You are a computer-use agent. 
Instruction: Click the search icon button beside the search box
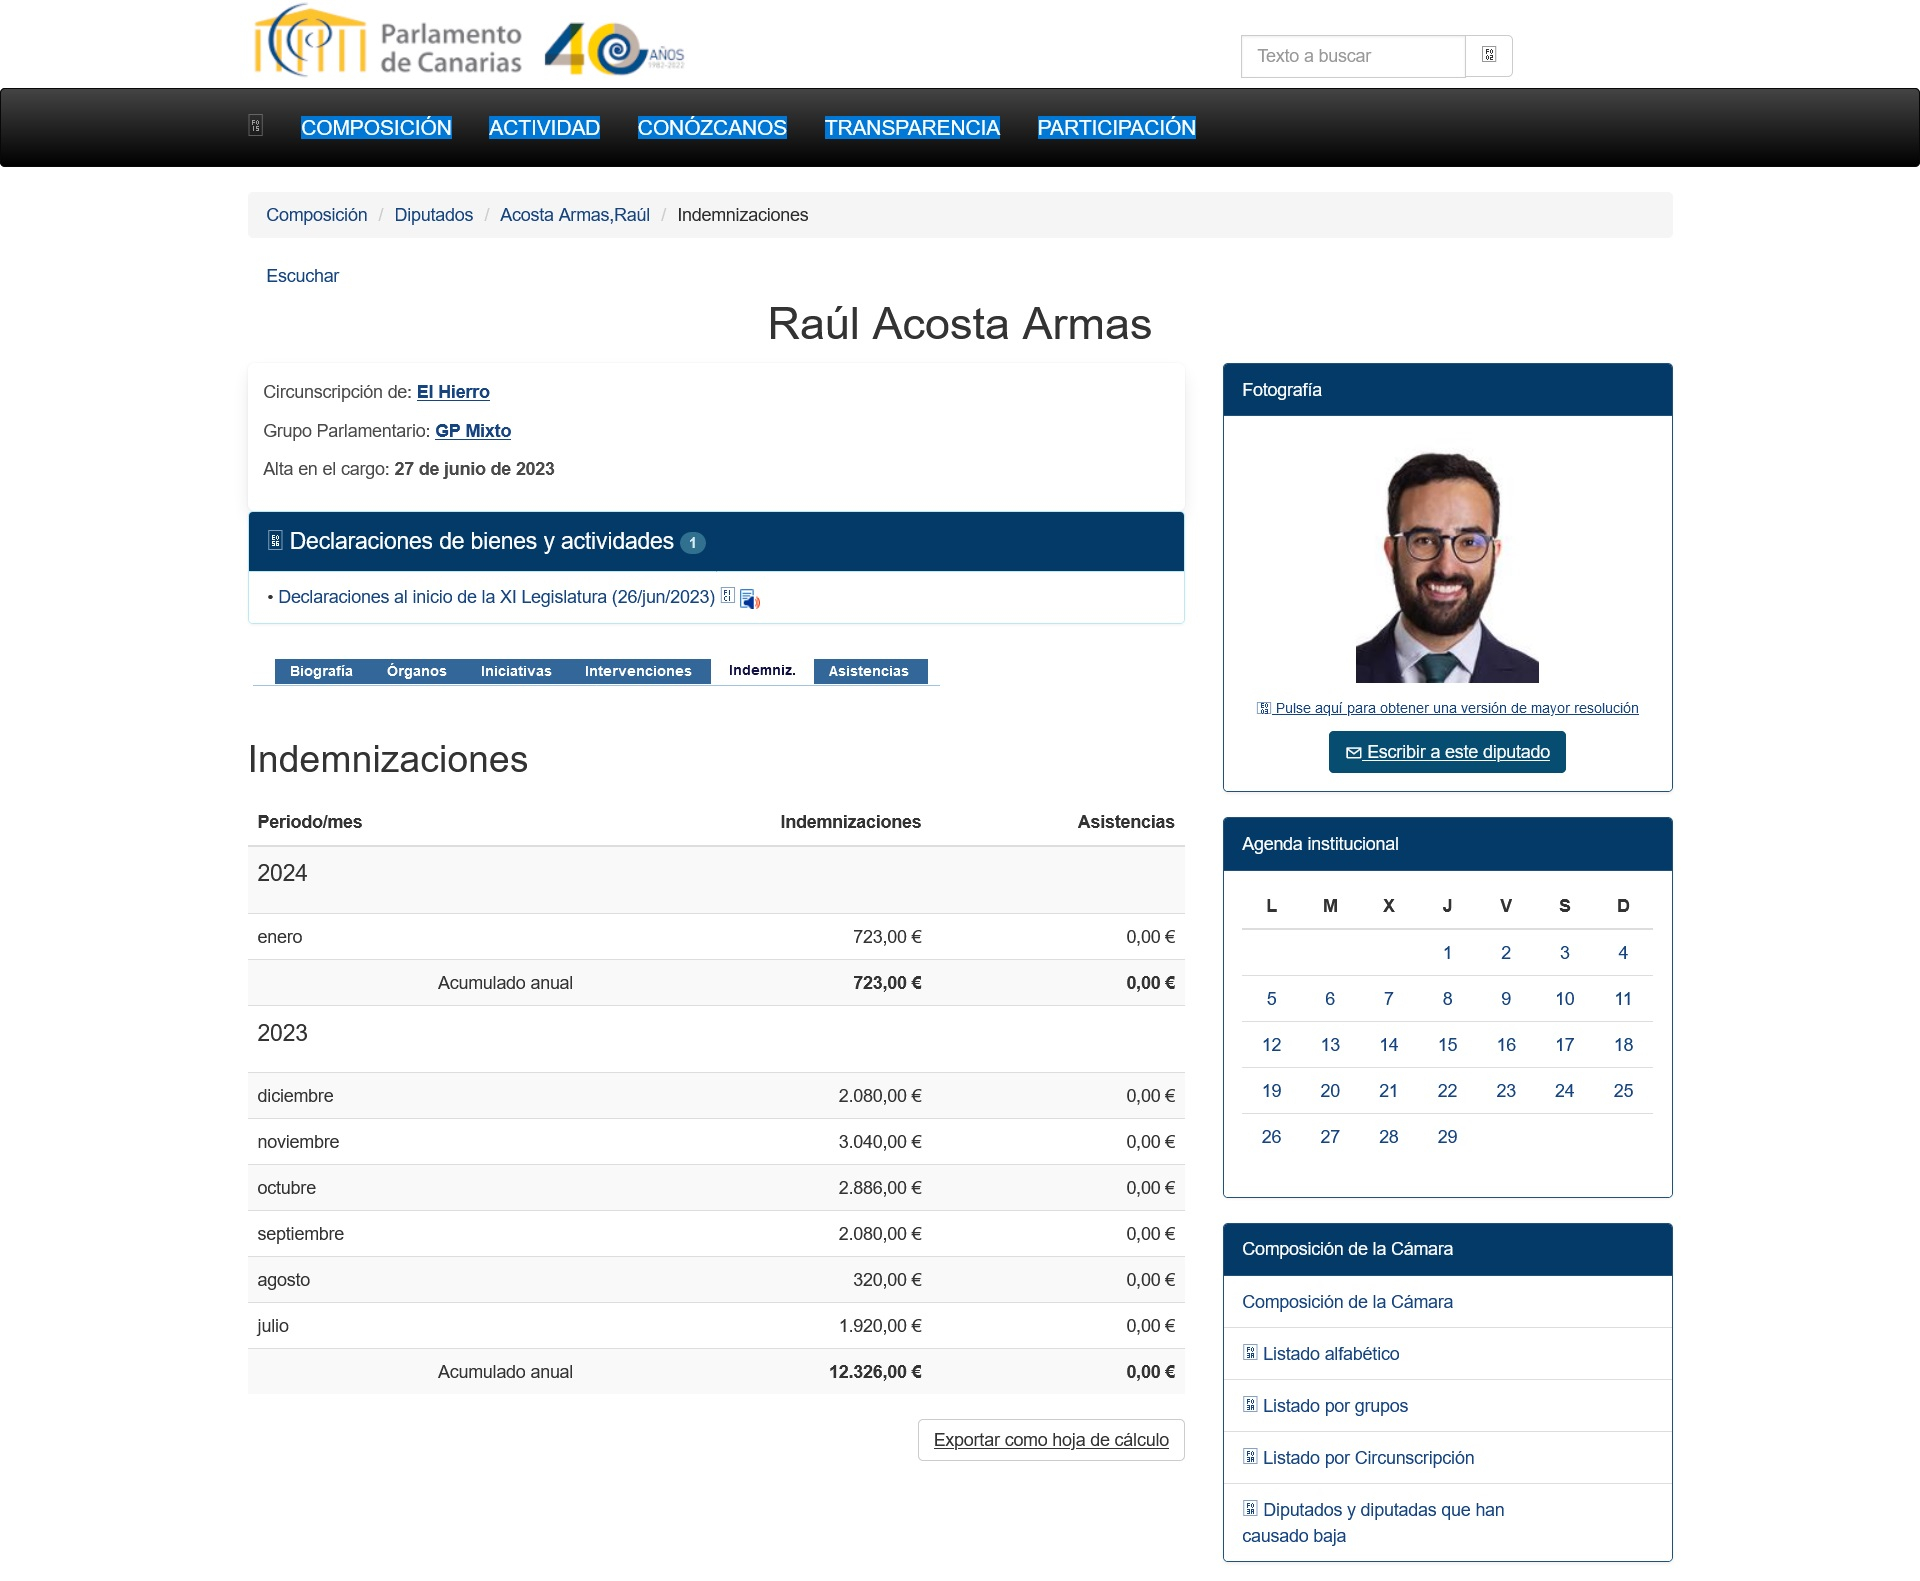pos(1488,56)
